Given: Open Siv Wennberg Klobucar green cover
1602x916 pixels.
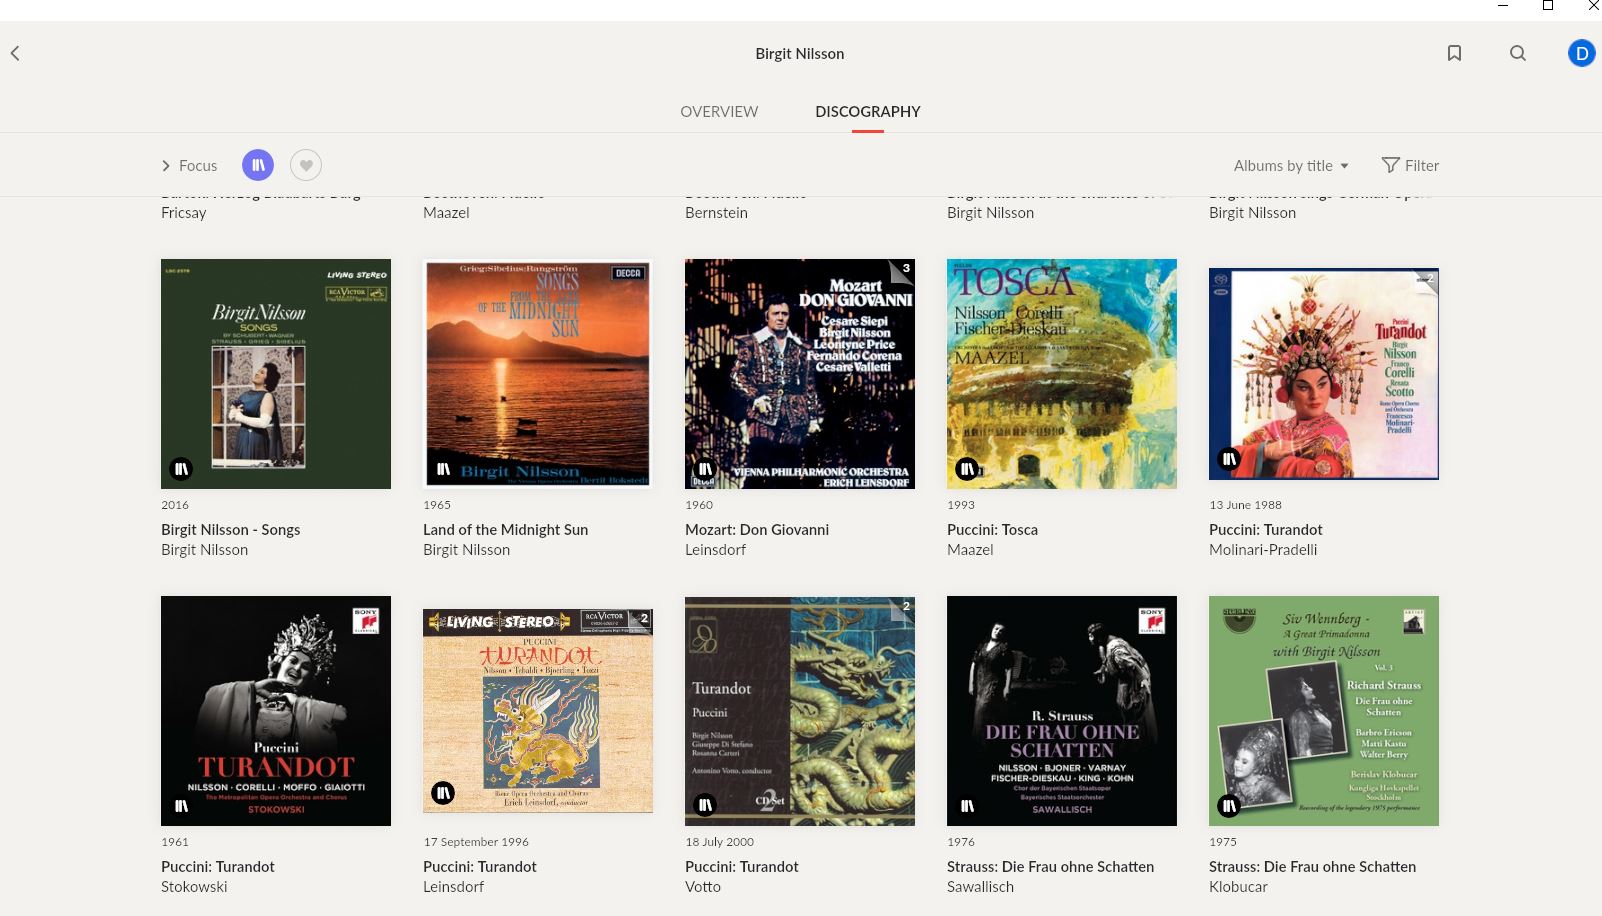Looking at the screenshot, I should point(1324,711).
